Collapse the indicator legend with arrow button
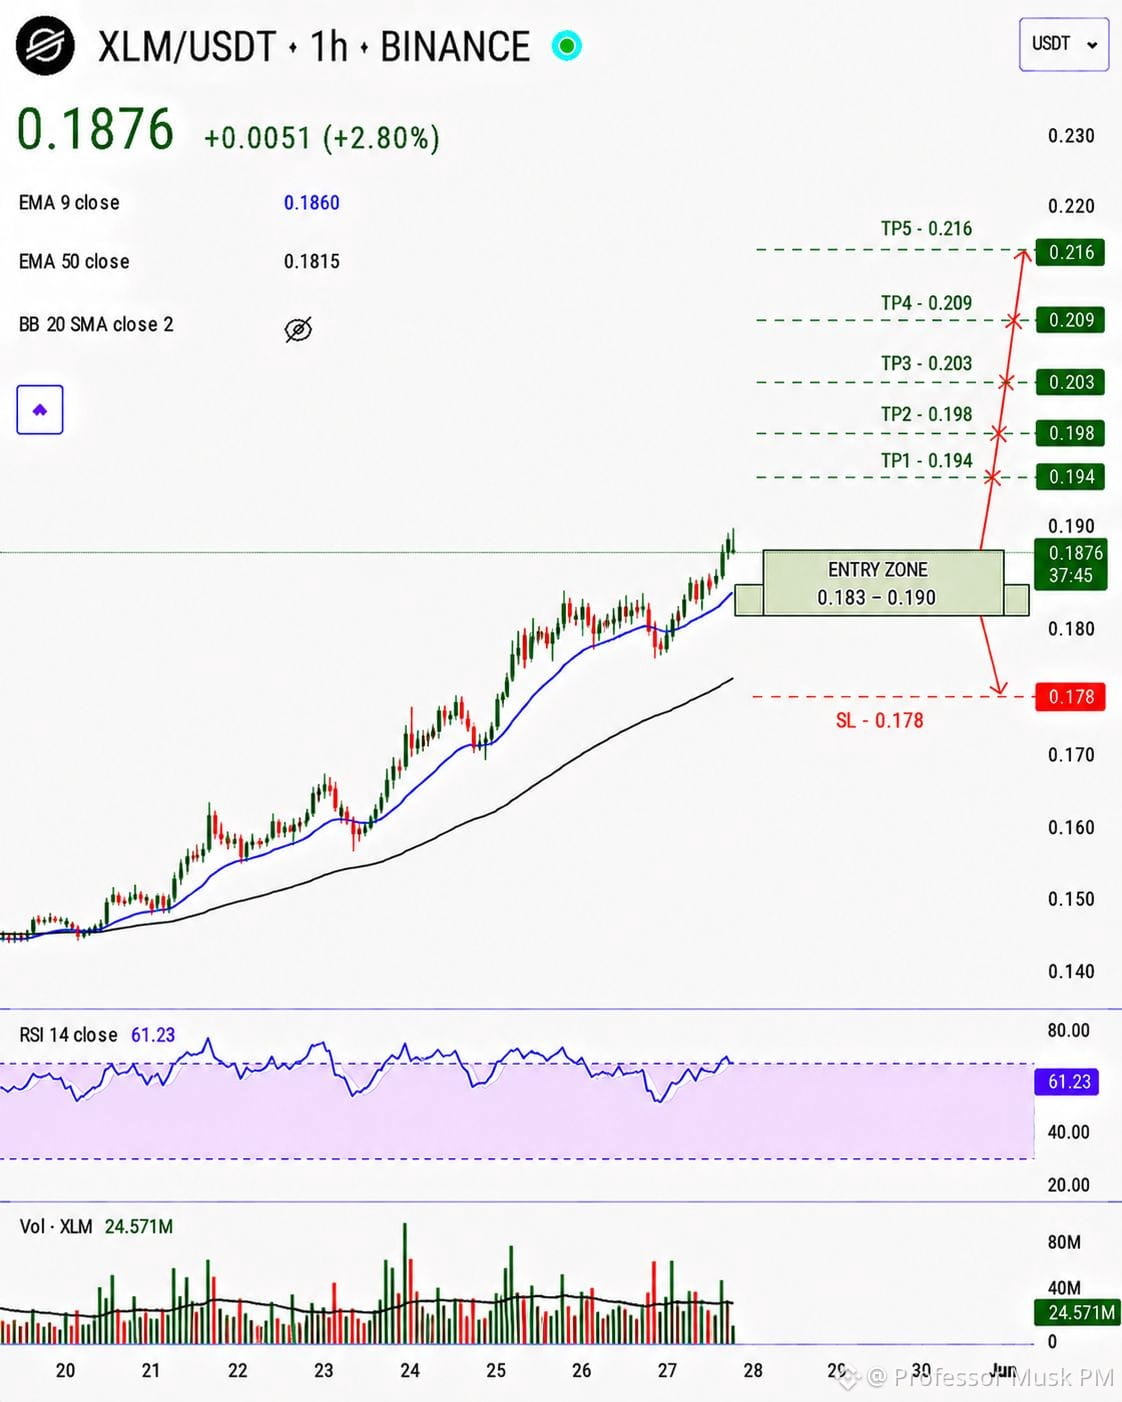The image size is (1122, 1402). 40,409
